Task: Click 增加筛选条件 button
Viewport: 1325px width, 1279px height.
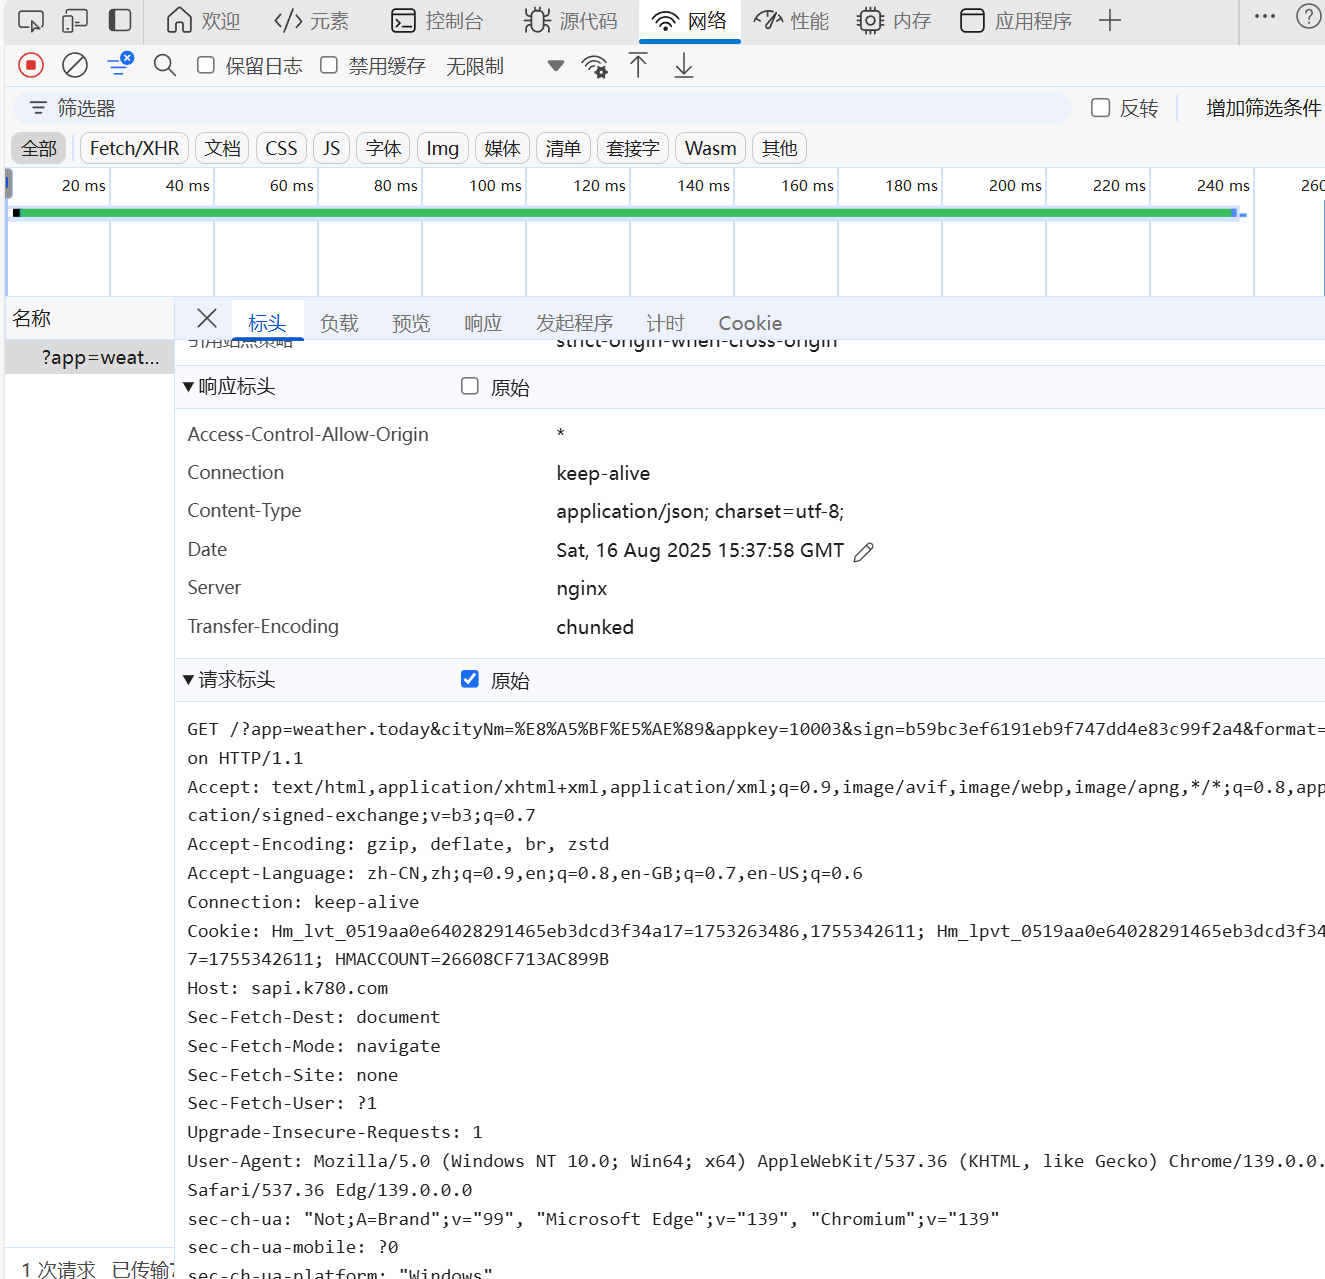Action: click(x=1263, y=108)
